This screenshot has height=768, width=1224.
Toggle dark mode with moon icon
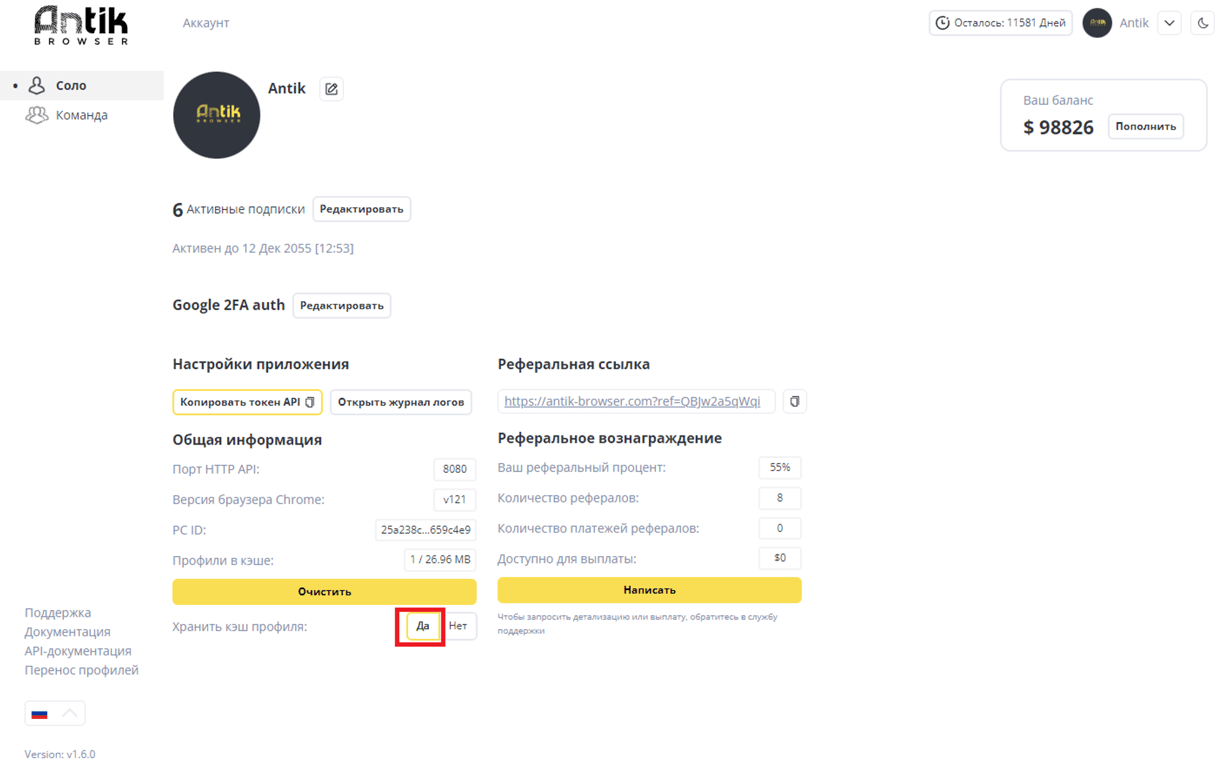1203,23
